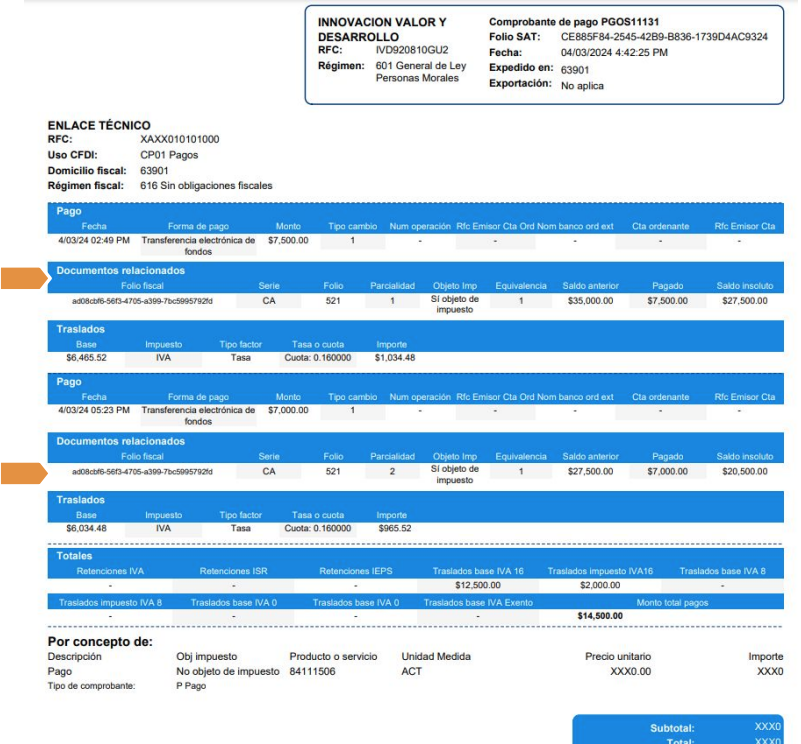Click the Totales section header

click(x=80, y=555)
